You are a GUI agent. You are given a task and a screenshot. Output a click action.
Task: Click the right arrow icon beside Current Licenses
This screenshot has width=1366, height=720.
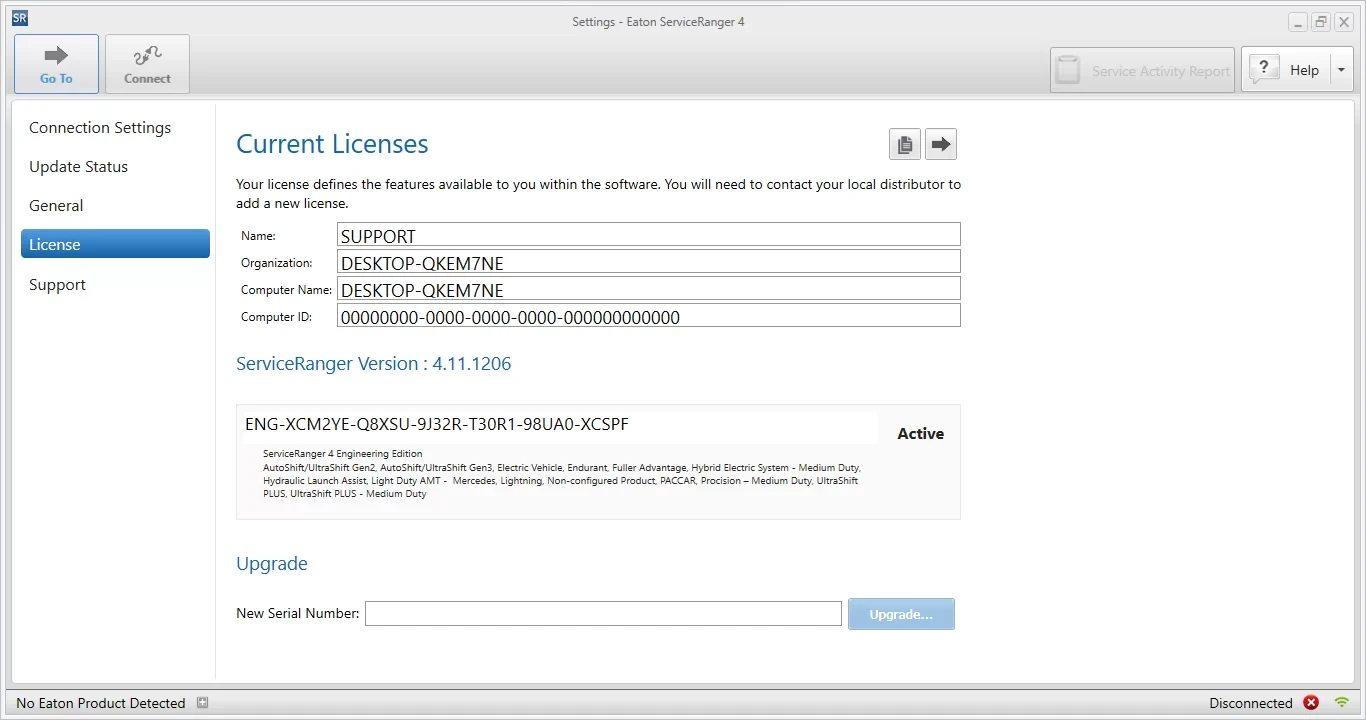(940, 144)
